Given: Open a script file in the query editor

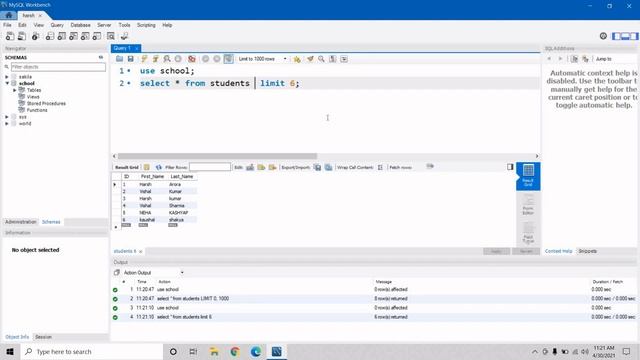Looking at the screenshot, I should click(119, 59).
